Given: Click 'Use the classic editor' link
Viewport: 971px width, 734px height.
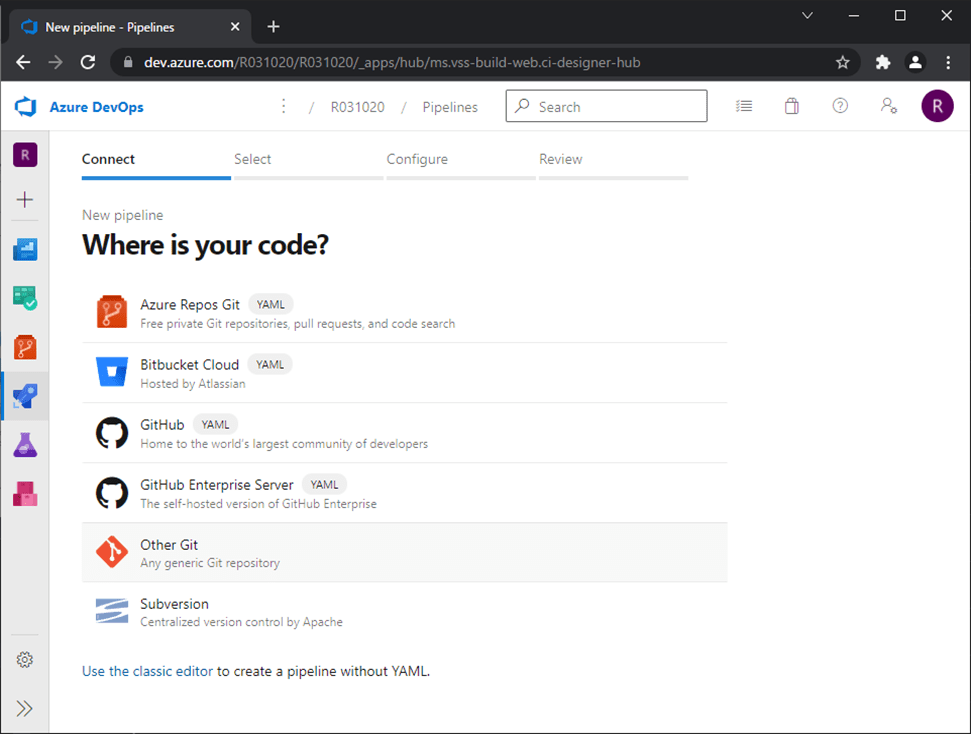Looking at the screenshot, I should click(147, 671).
